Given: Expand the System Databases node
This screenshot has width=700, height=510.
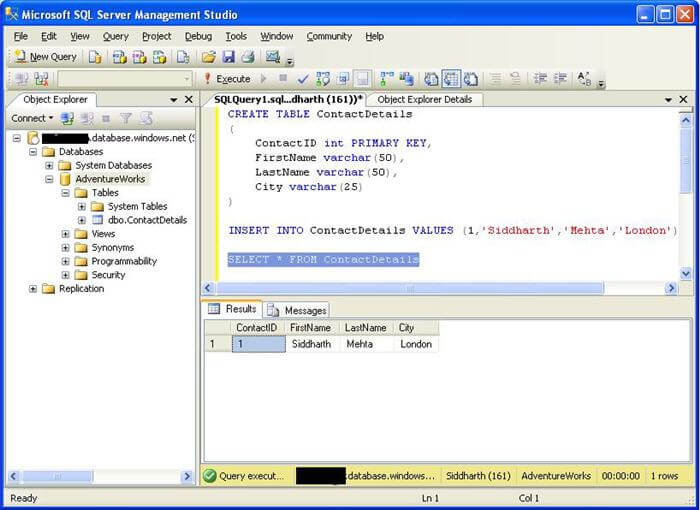Looking at the screenshot, I should [x=49, y=166].
